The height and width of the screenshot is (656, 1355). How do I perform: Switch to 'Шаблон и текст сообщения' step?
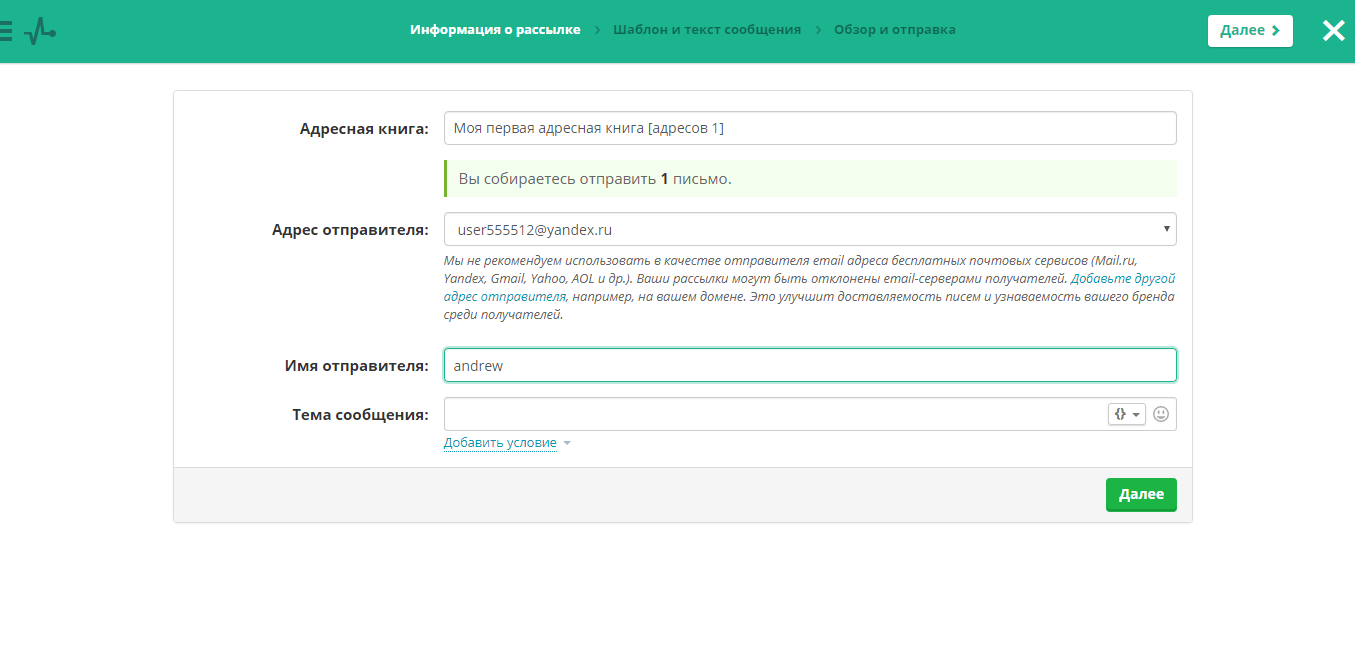point(707,30)
